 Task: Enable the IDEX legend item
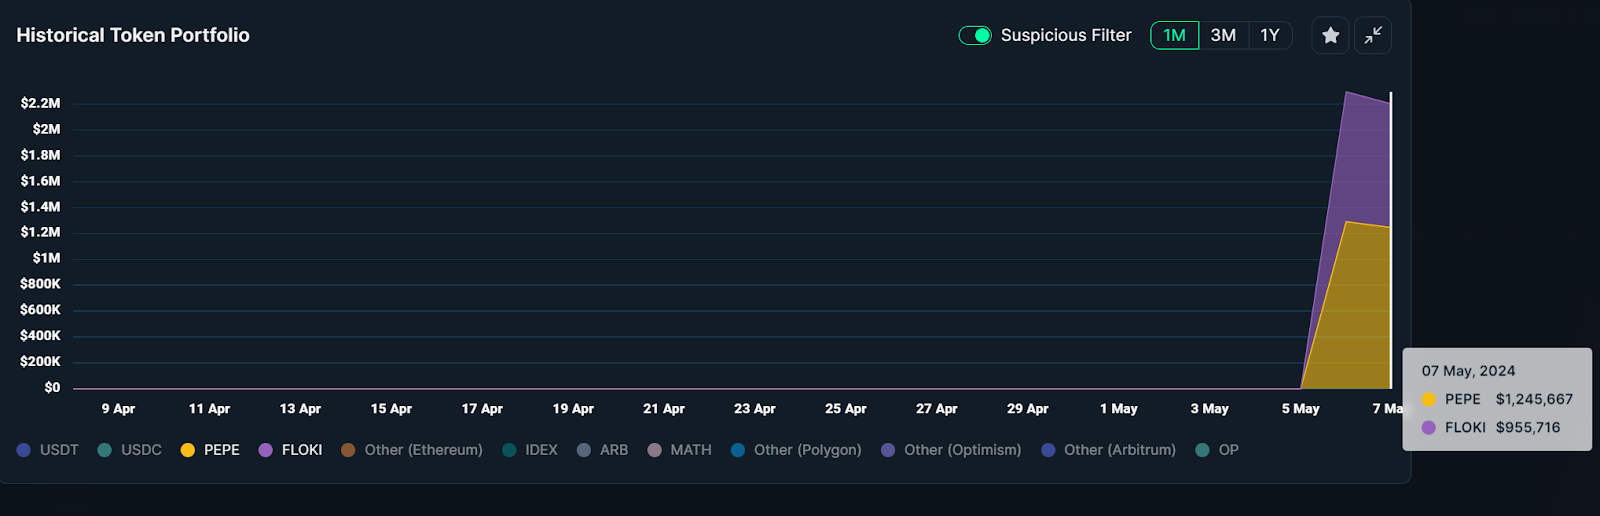click(x=530, y=450)
